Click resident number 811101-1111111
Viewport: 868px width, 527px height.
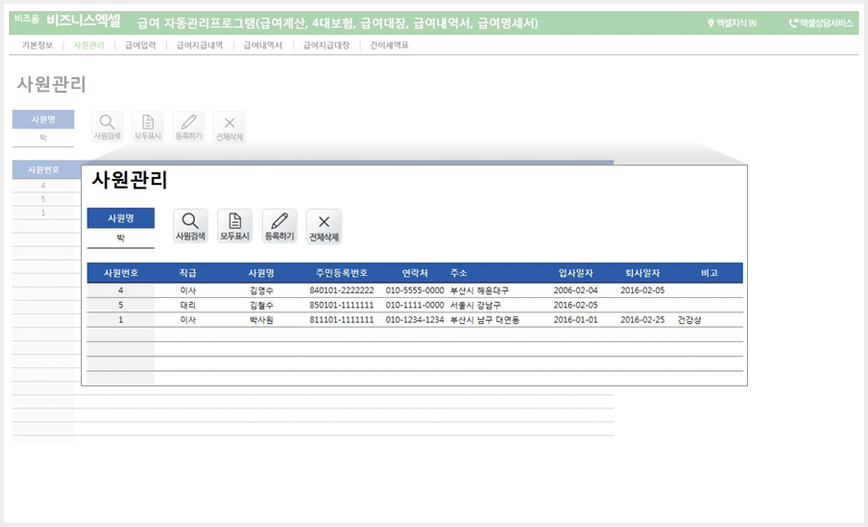tap(342, 320)
